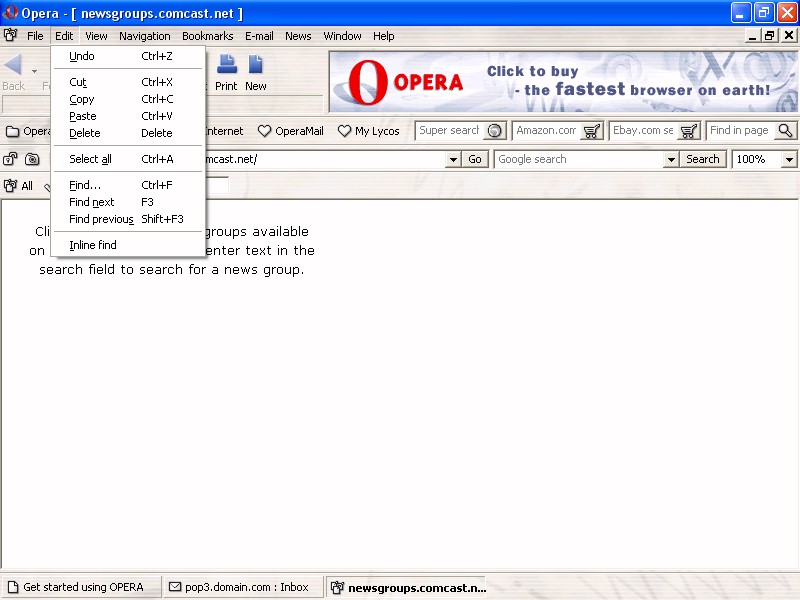Open the View menu
Image resolution: width=800 pixels, height=600 pixels.
tap(96, 36)
